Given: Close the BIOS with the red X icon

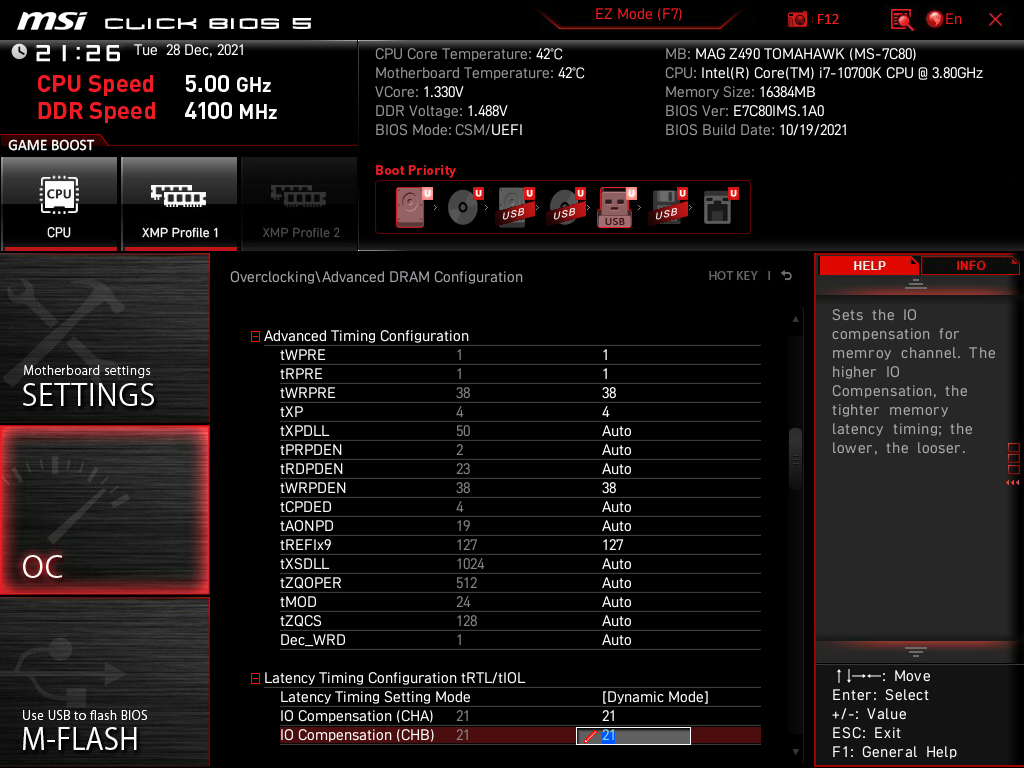Looking at the screenshot, I should pyautogui.click(x=995, y=20).
